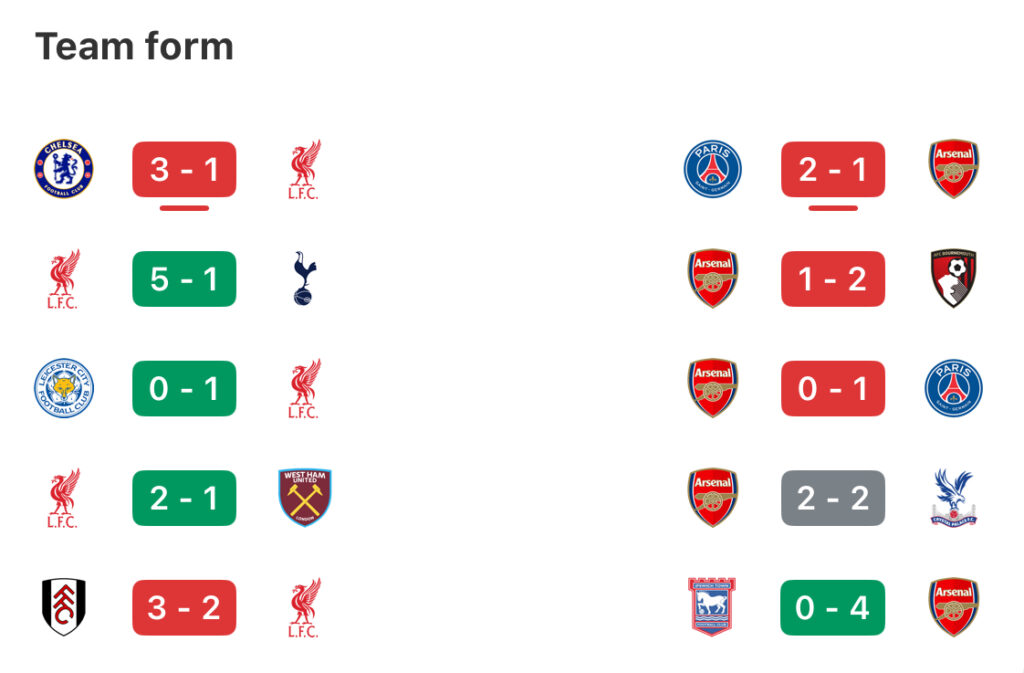Click the Crystal Palace eagle crest
This screenshot has width=1024, height=673.
click(x=953, y=497)
